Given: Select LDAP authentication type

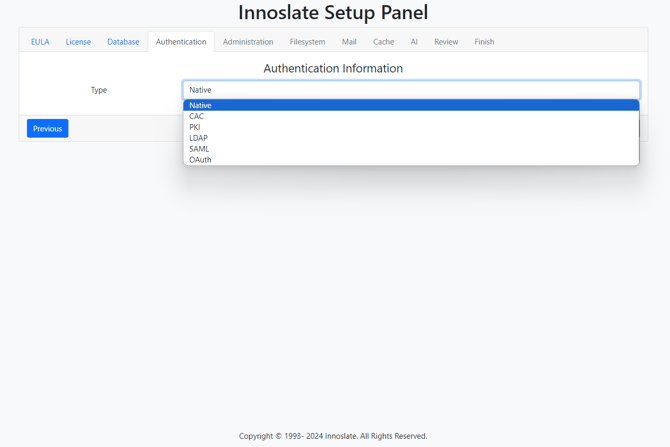Looking at the screenshot, I should [411, 138].
